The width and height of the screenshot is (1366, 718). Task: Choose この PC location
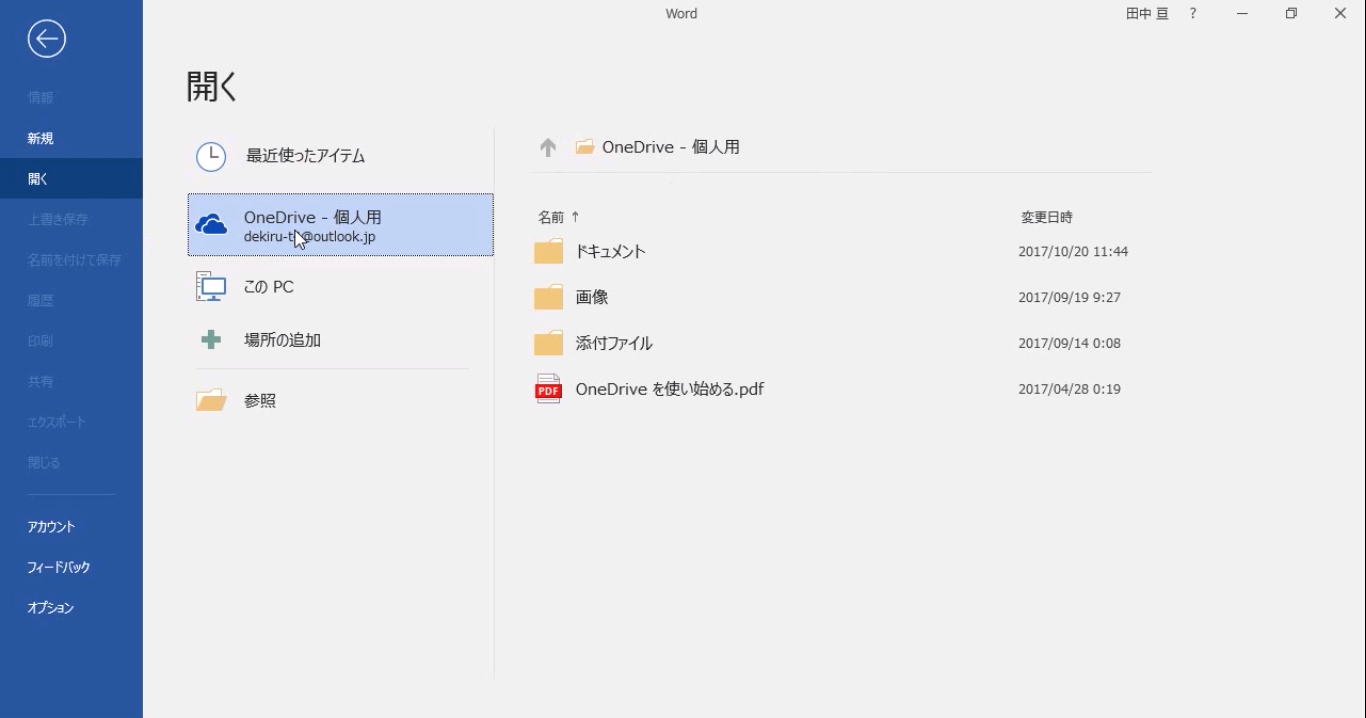point(340,287)
